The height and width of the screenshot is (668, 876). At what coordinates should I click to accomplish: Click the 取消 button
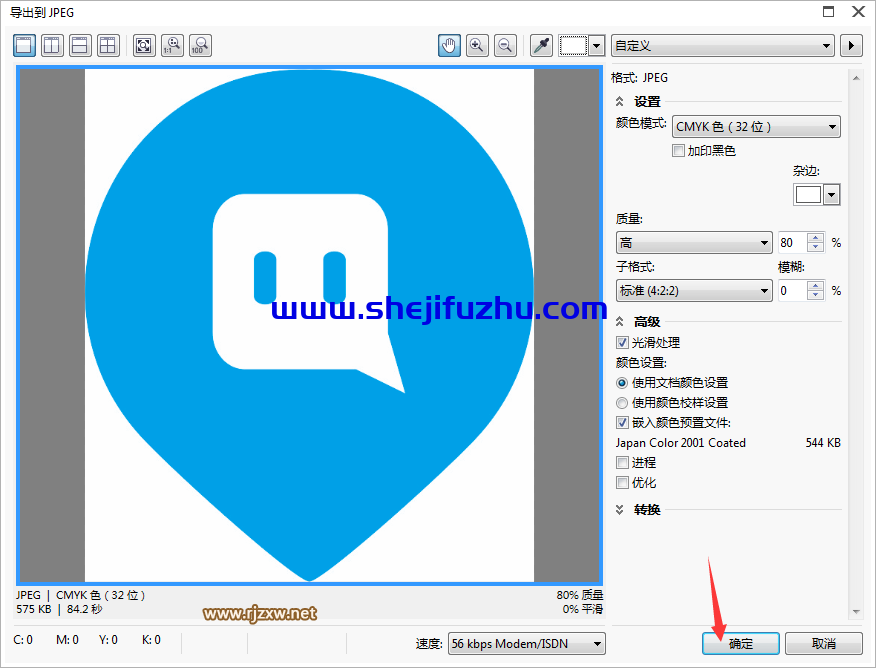click(x=823, y=643)
